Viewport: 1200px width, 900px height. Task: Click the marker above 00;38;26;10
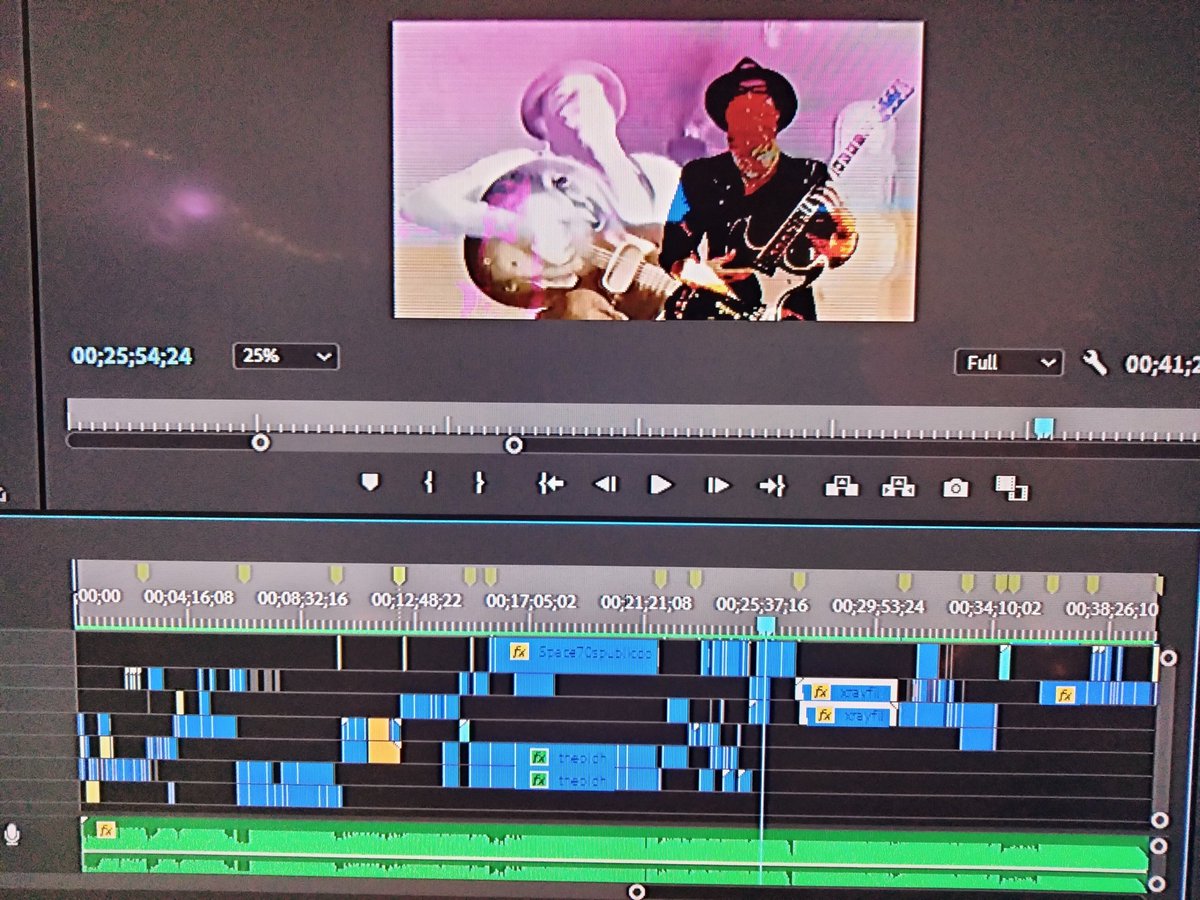1093,583
